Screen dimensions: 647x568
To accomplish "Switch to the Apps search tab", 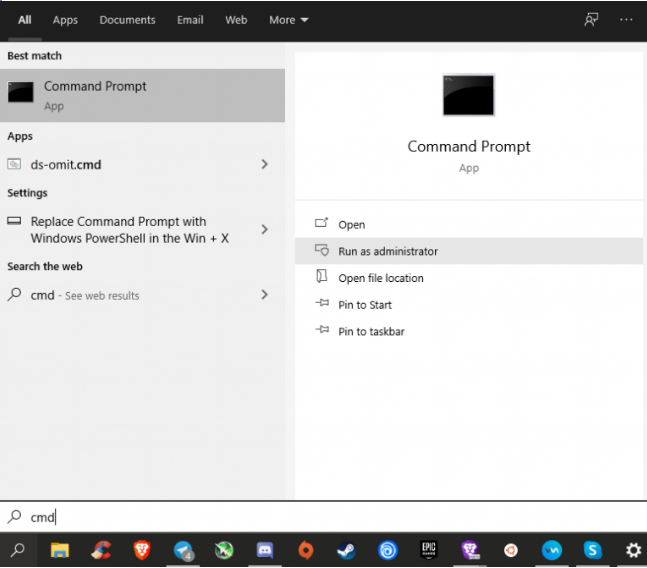I will tap(65, 20).
